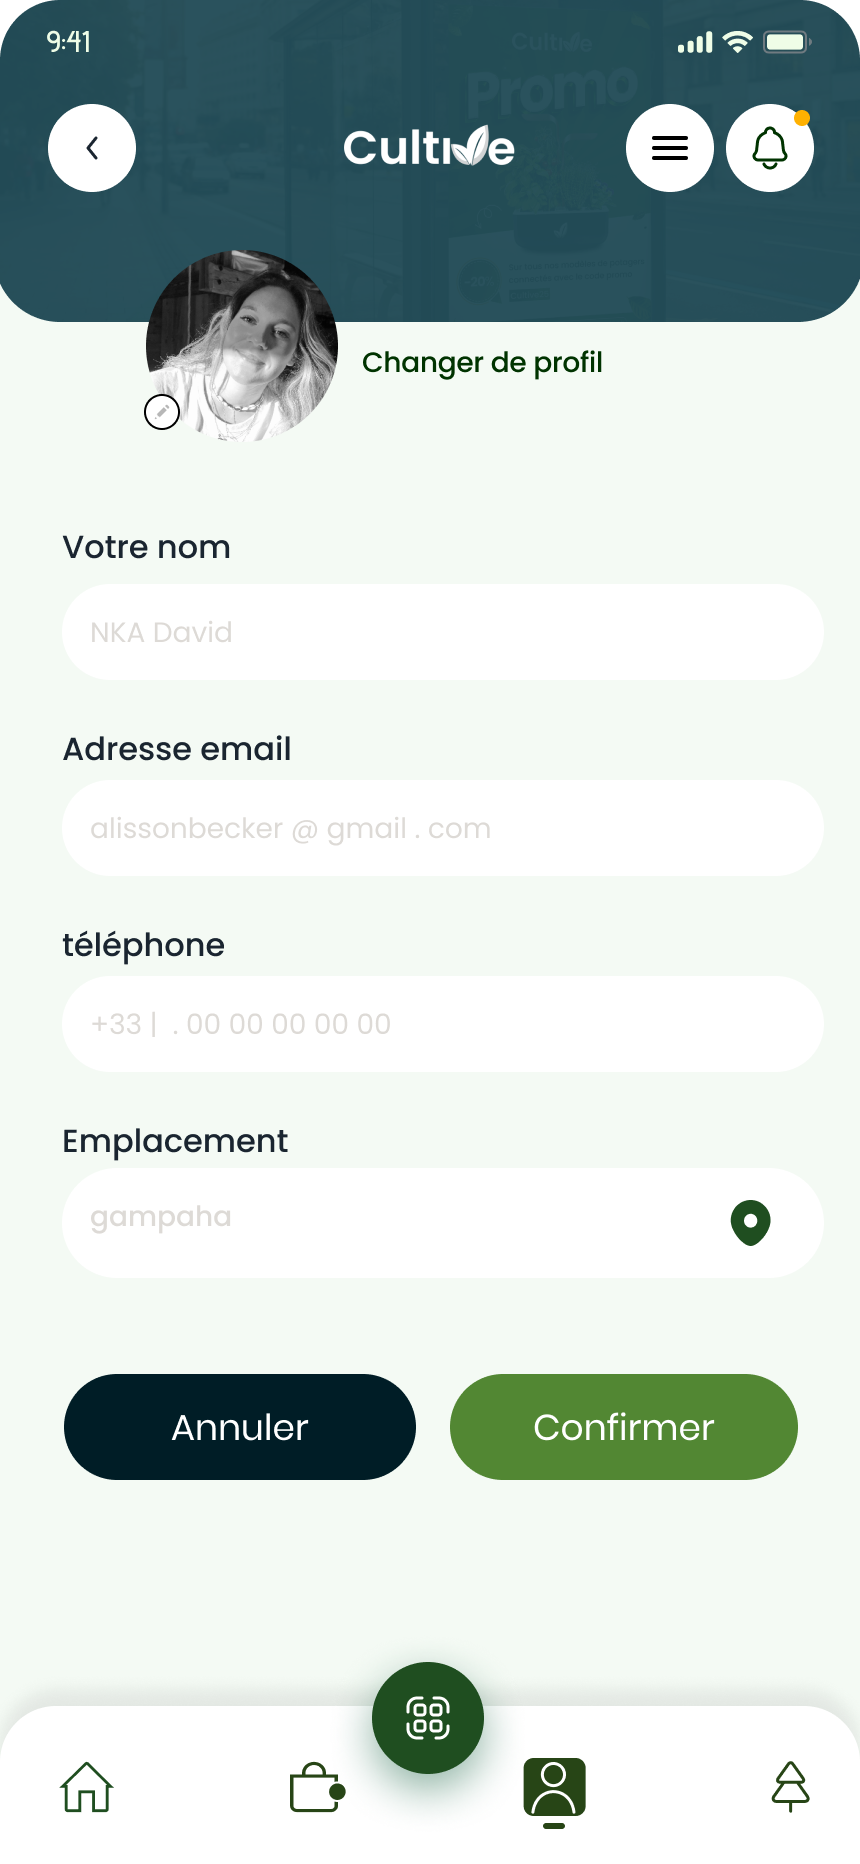860x1864 pixels.
Task: Open the hamburger menu
Action: tap(669, 148)
